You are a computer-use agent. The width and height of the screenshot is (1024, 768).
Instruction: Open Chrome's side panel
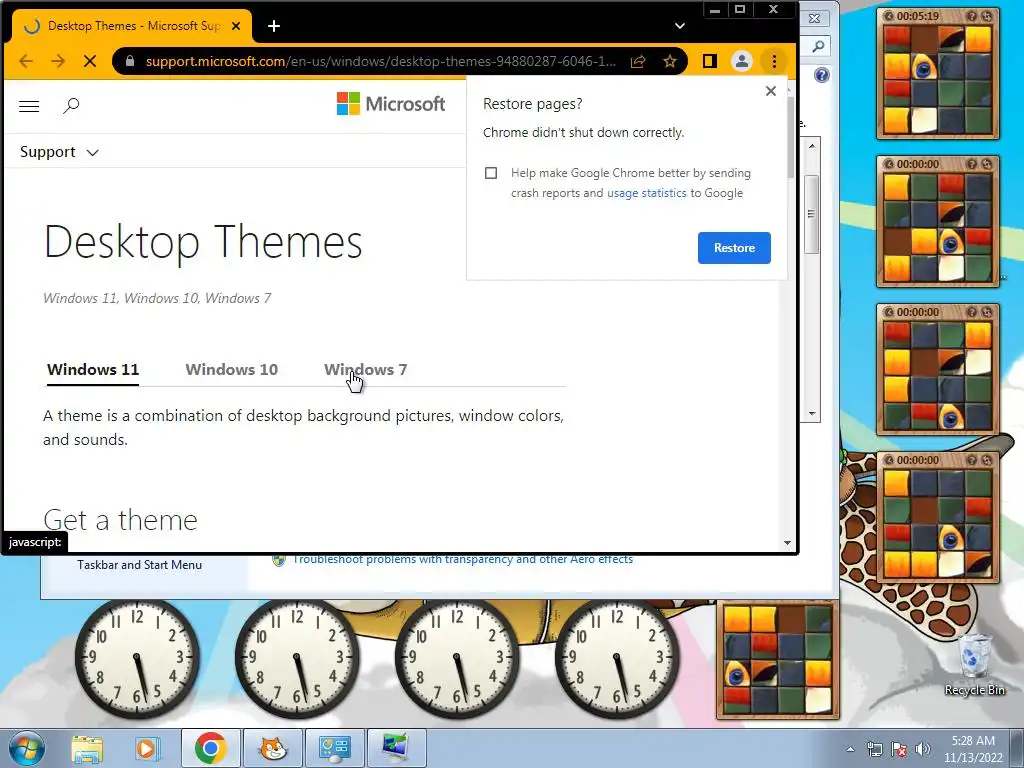click(x=709, y=61)
